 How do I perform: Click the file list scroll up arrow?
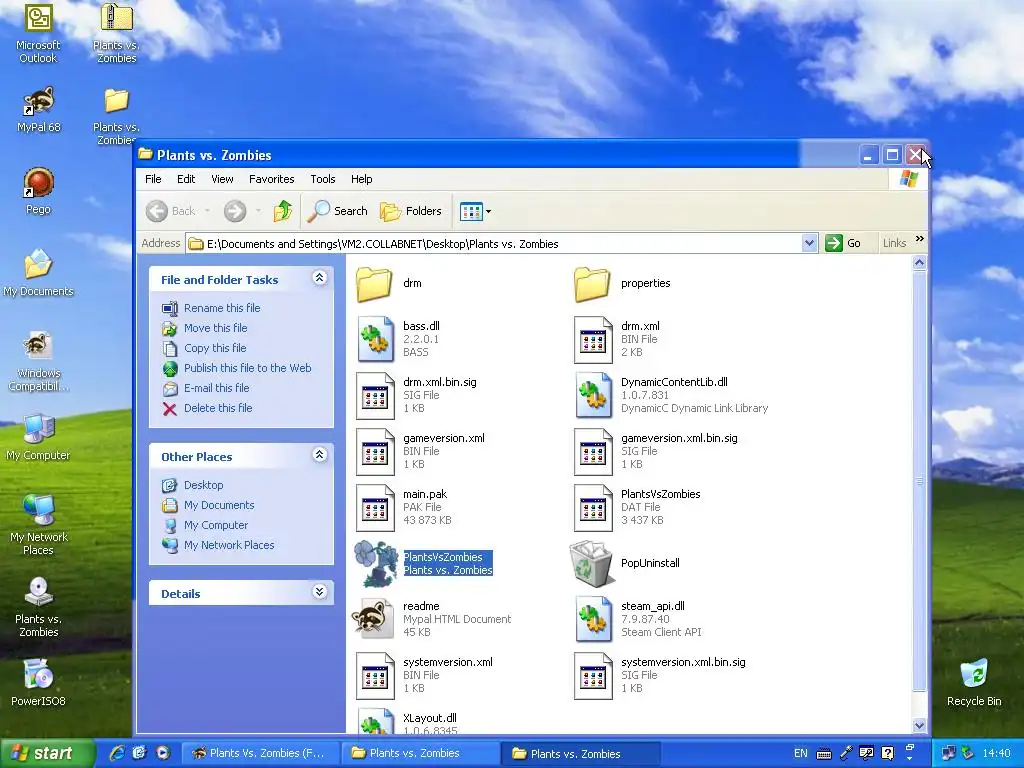[920, 263]
